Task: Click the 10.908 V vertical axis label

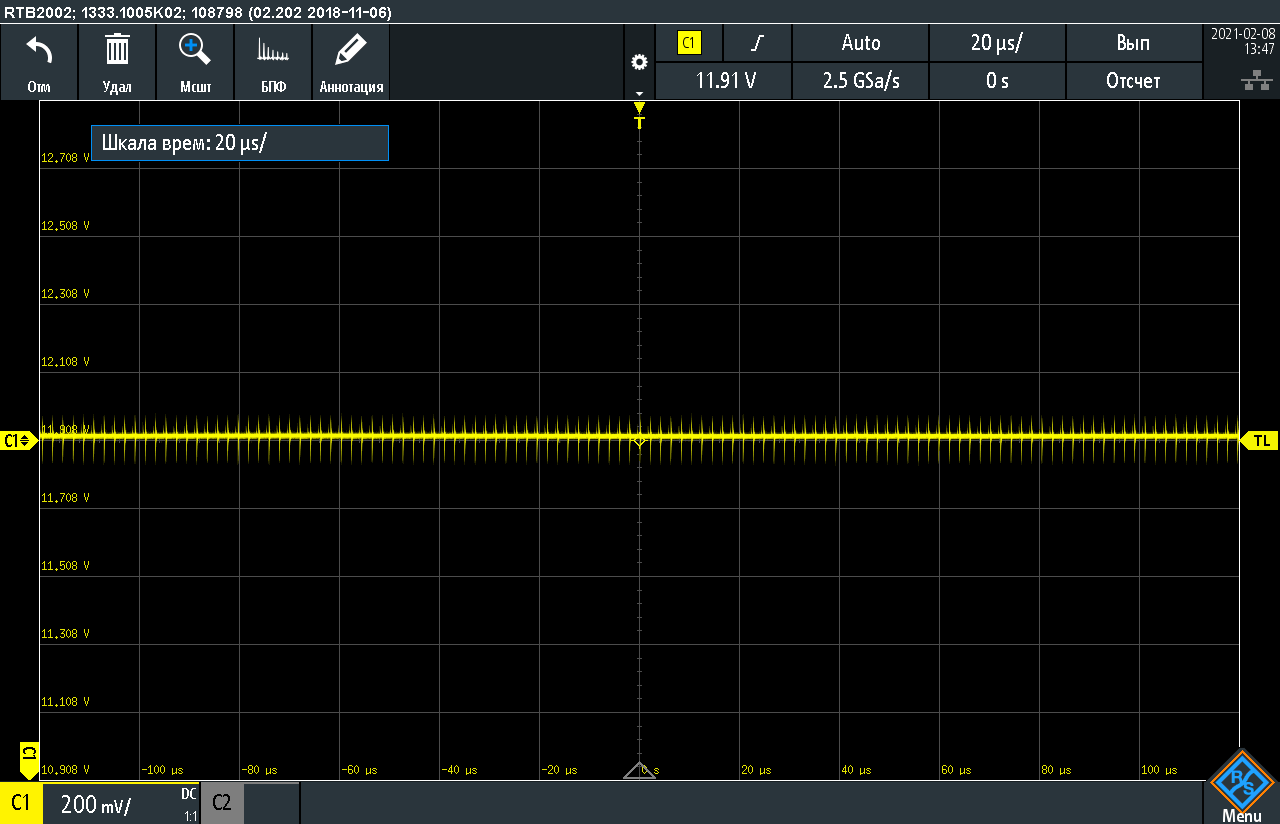Action: point(65,769)
